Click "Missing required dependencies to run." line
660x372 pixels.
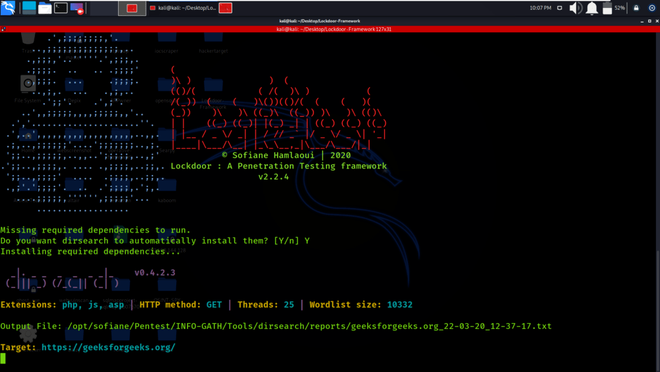96,230
